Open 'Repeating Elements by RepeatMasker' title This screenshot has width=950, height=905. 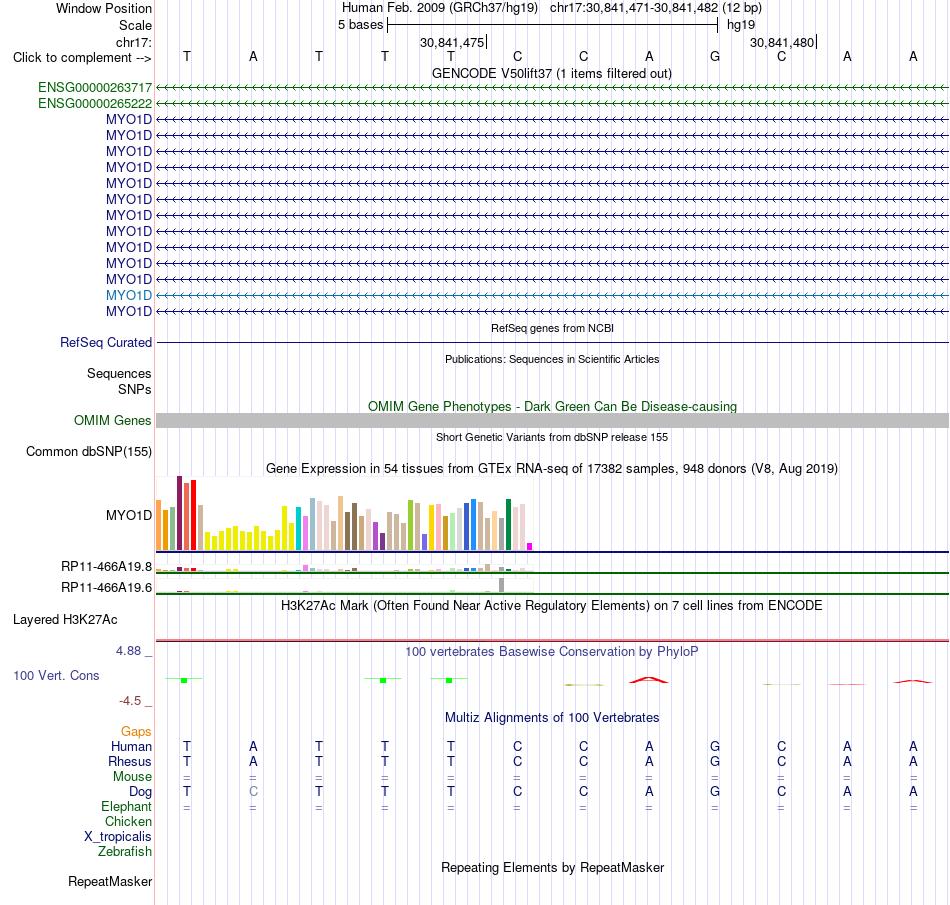(552, 867)
